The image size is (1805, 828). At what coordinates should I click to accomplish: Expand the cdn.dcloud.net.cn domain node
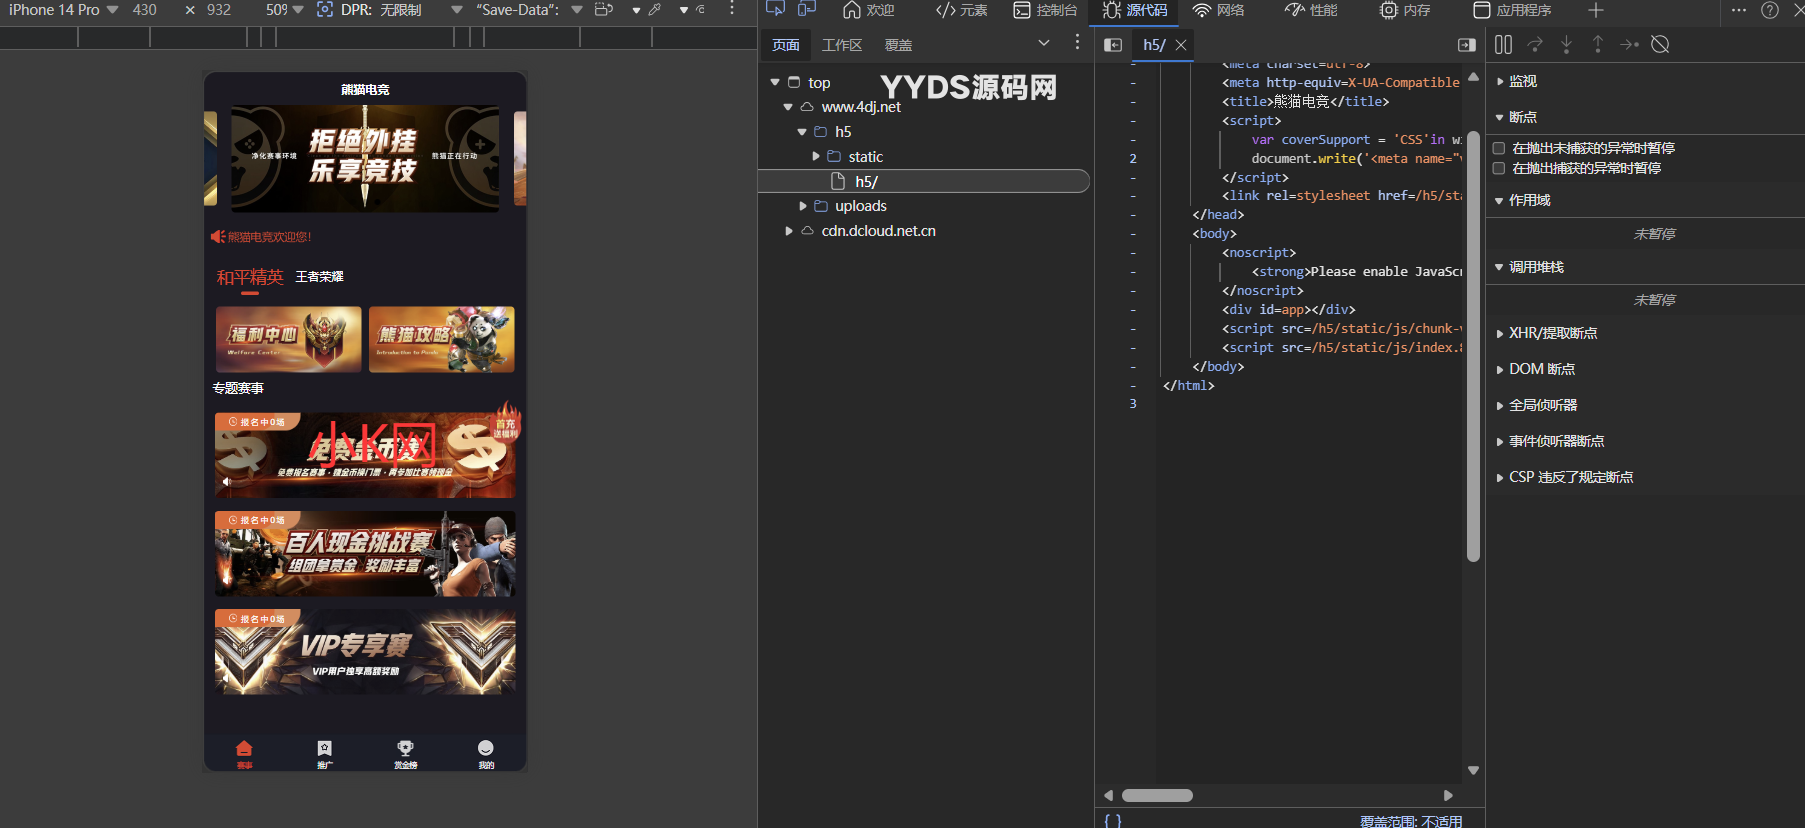click(788, 231)
